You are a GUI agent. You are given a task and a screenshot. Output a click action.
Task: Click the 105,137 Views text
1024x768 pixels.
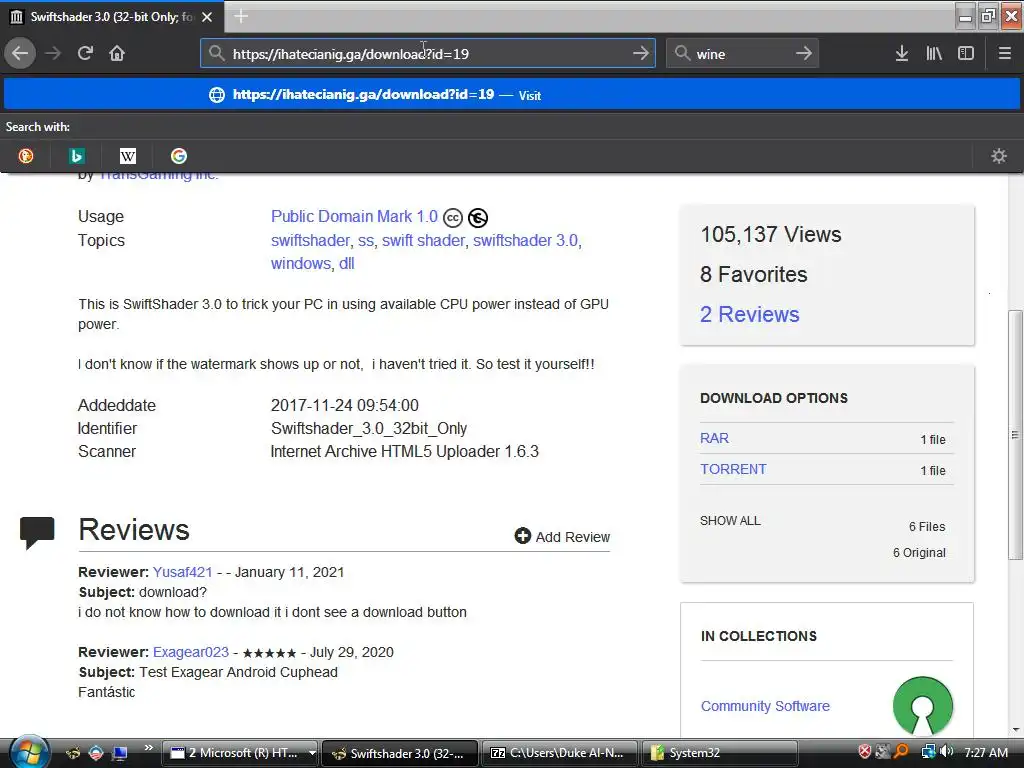point(771,234)
